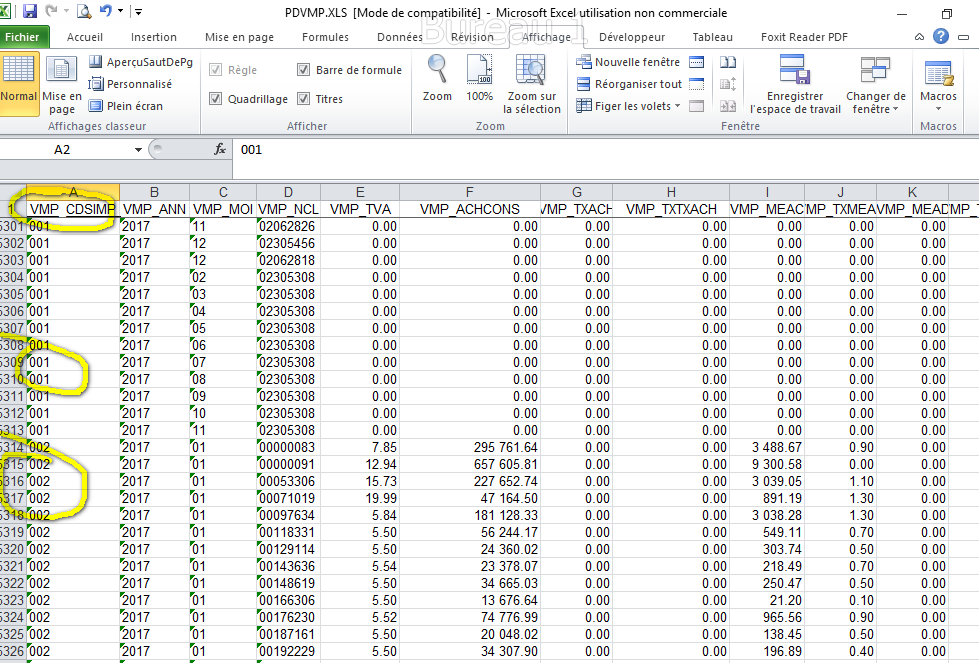Uncheck the Quadrillage checkbox

[x=215, y=99]
